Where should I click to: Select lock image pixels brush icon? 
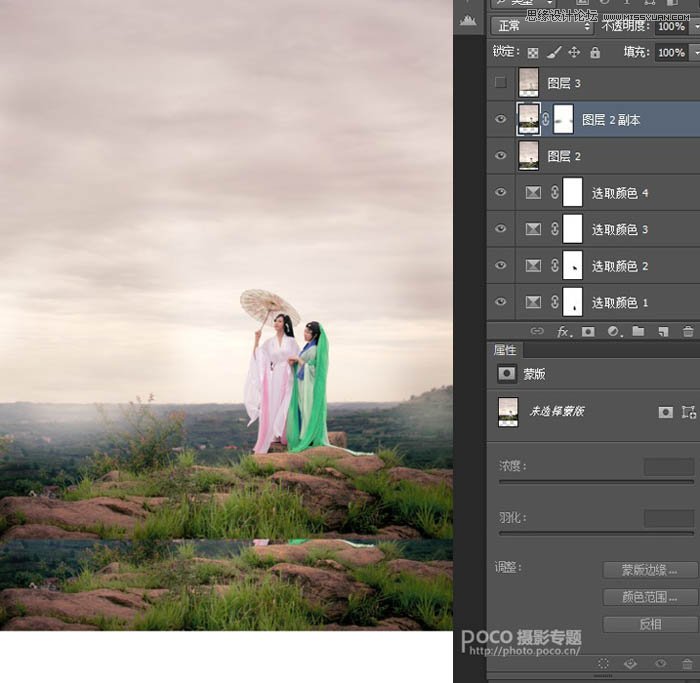coord(553,53)
